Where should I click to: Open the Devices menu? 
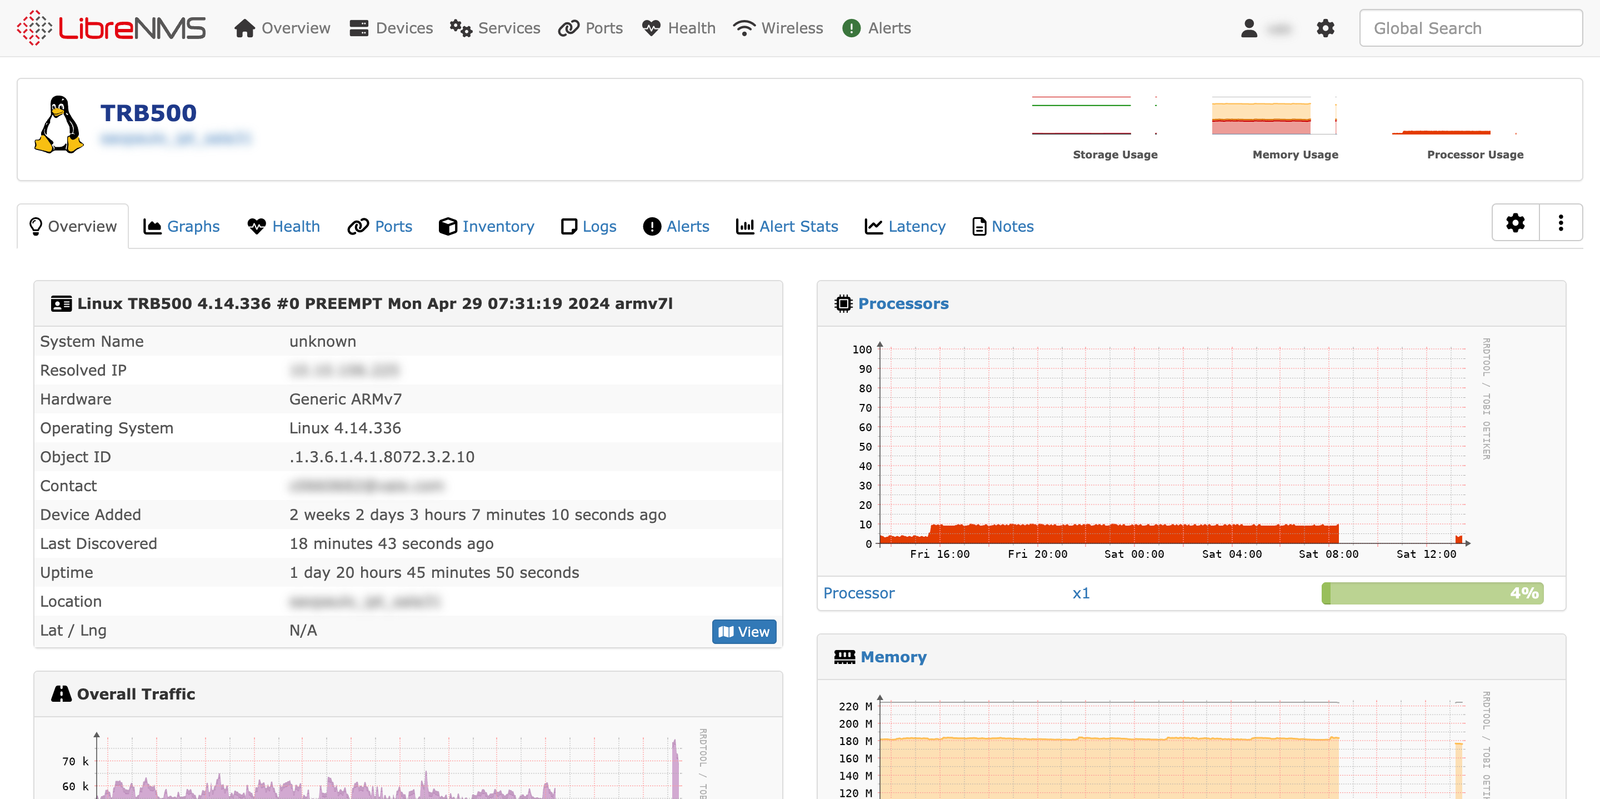click(391, 28)
